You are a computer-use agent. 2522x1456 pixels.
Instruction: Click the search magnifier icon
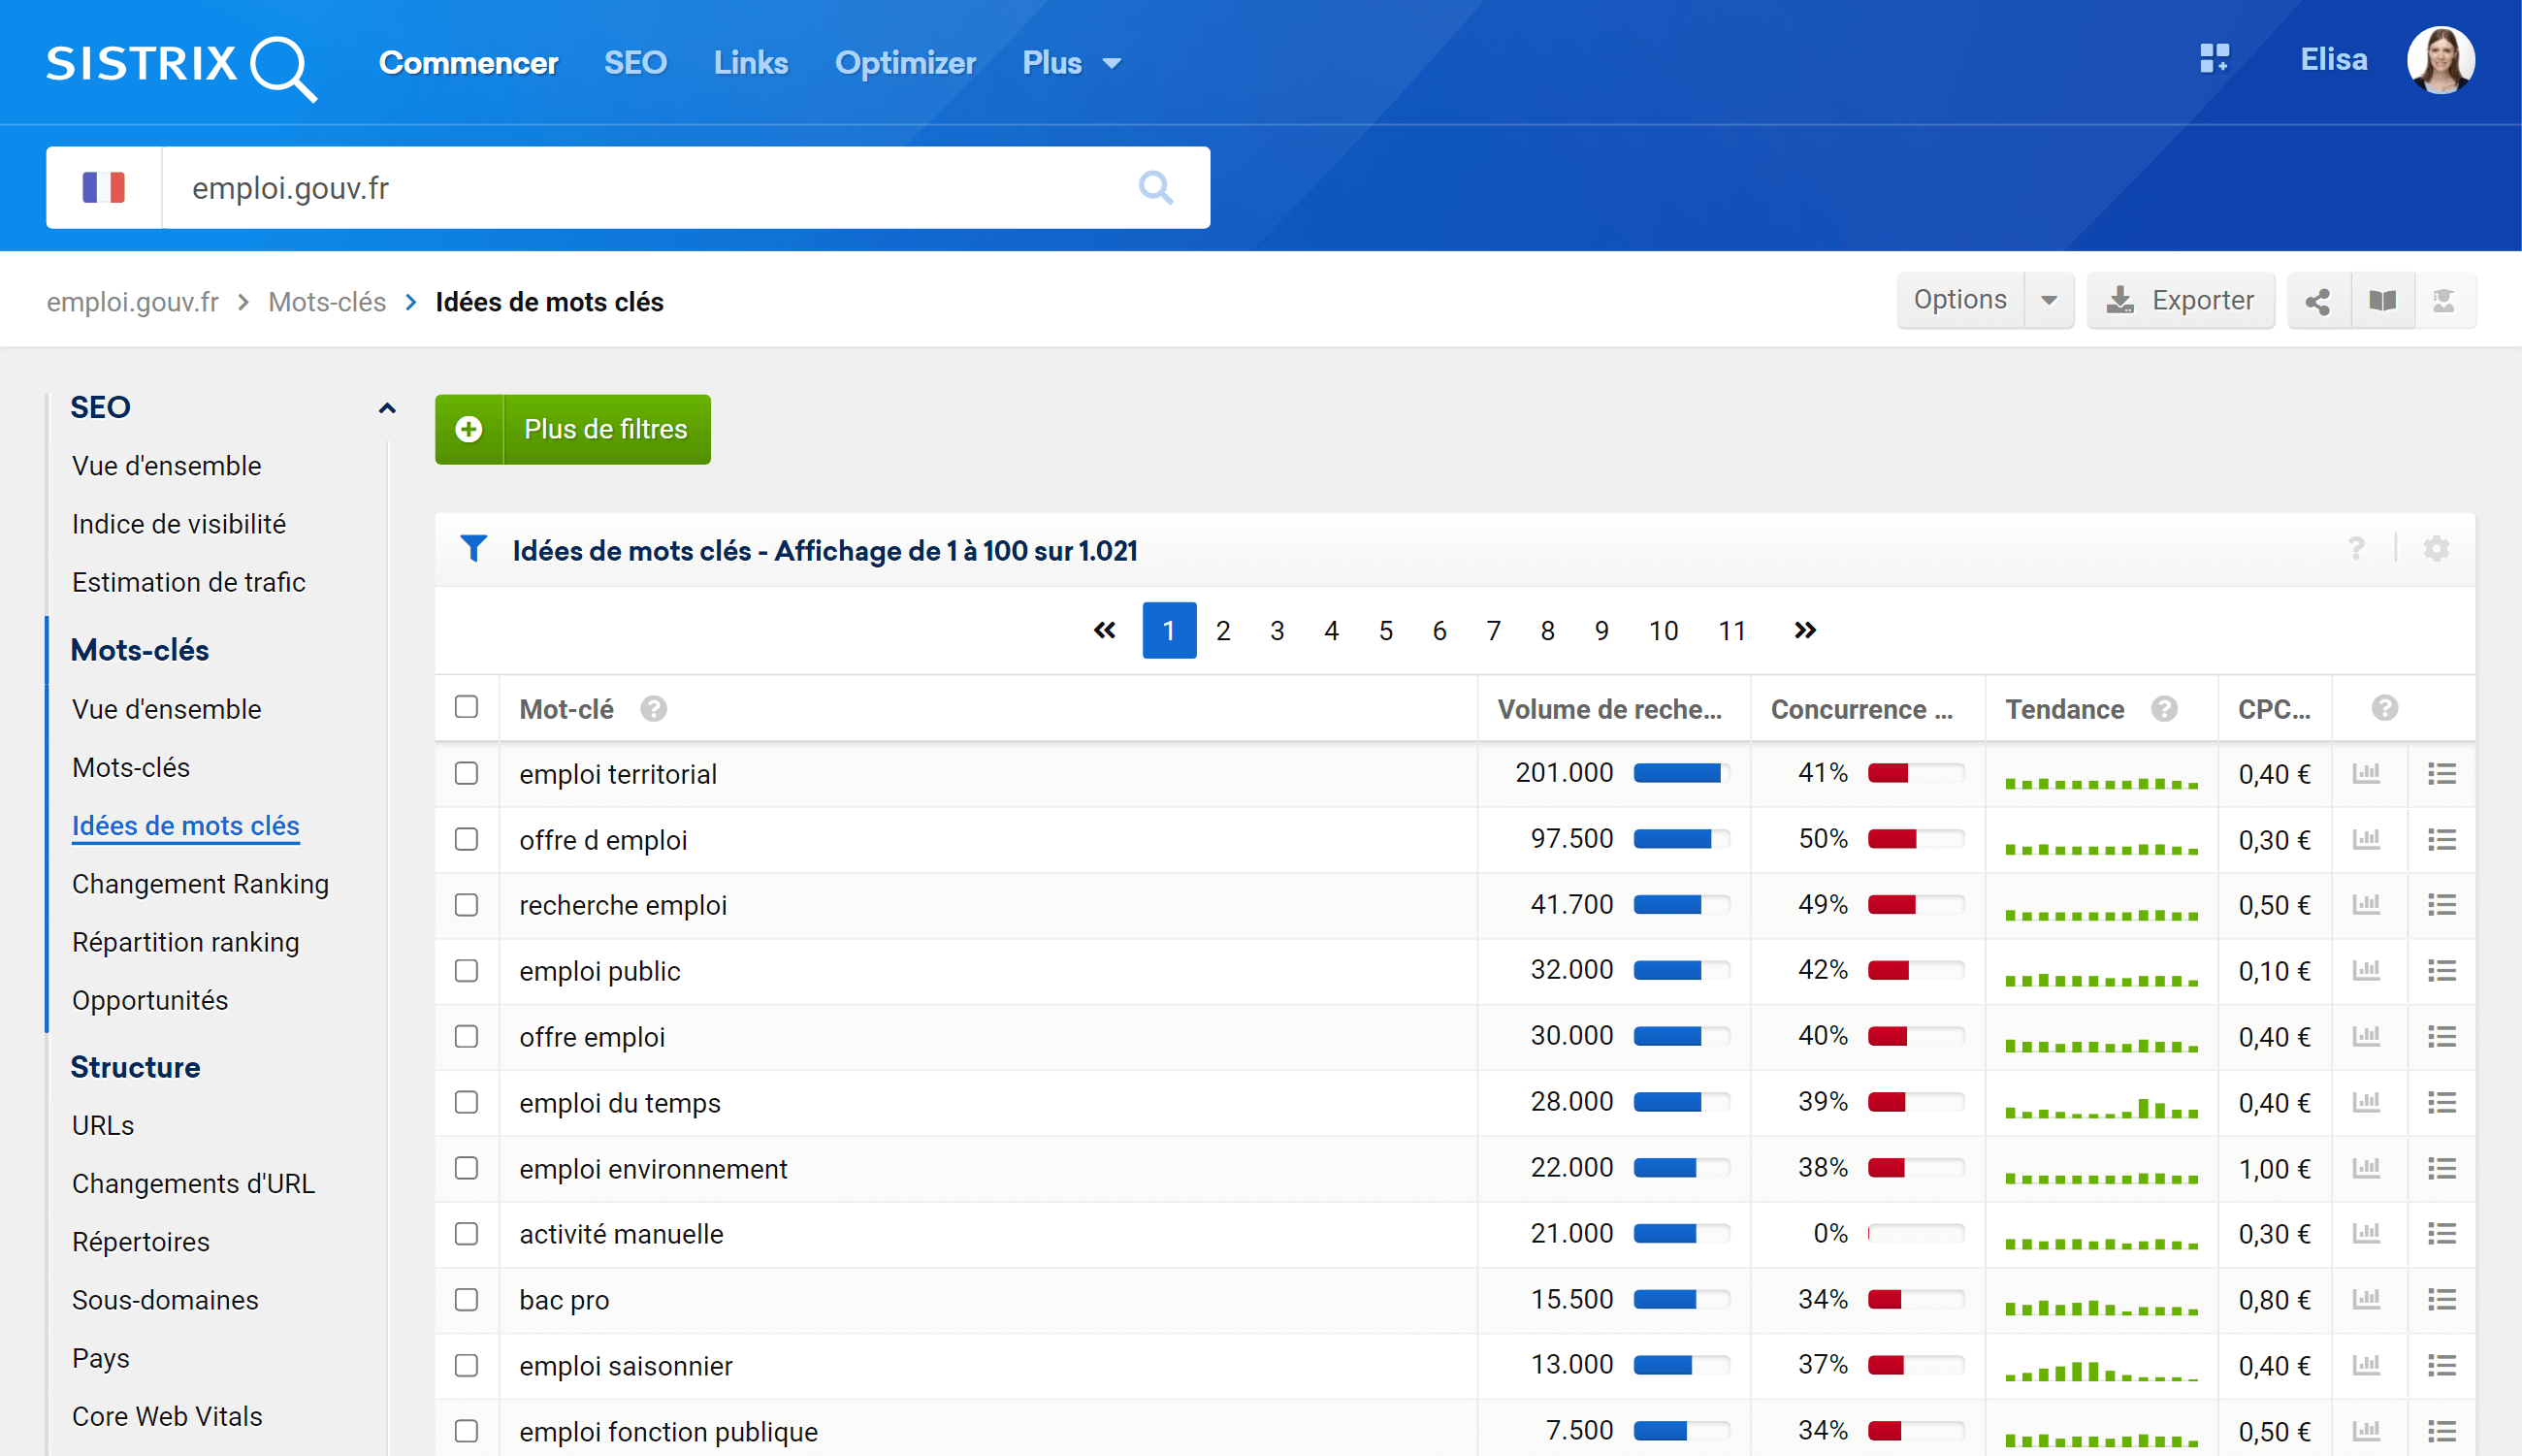1155,187
